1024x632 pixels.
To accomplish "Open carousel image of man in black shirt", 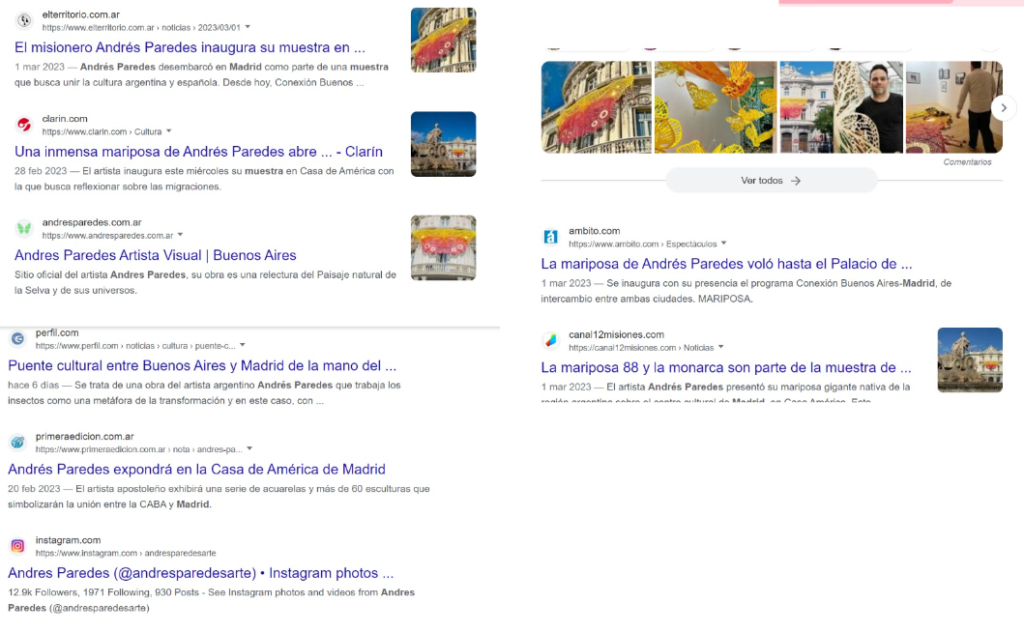I will click(x=841, y=108).
